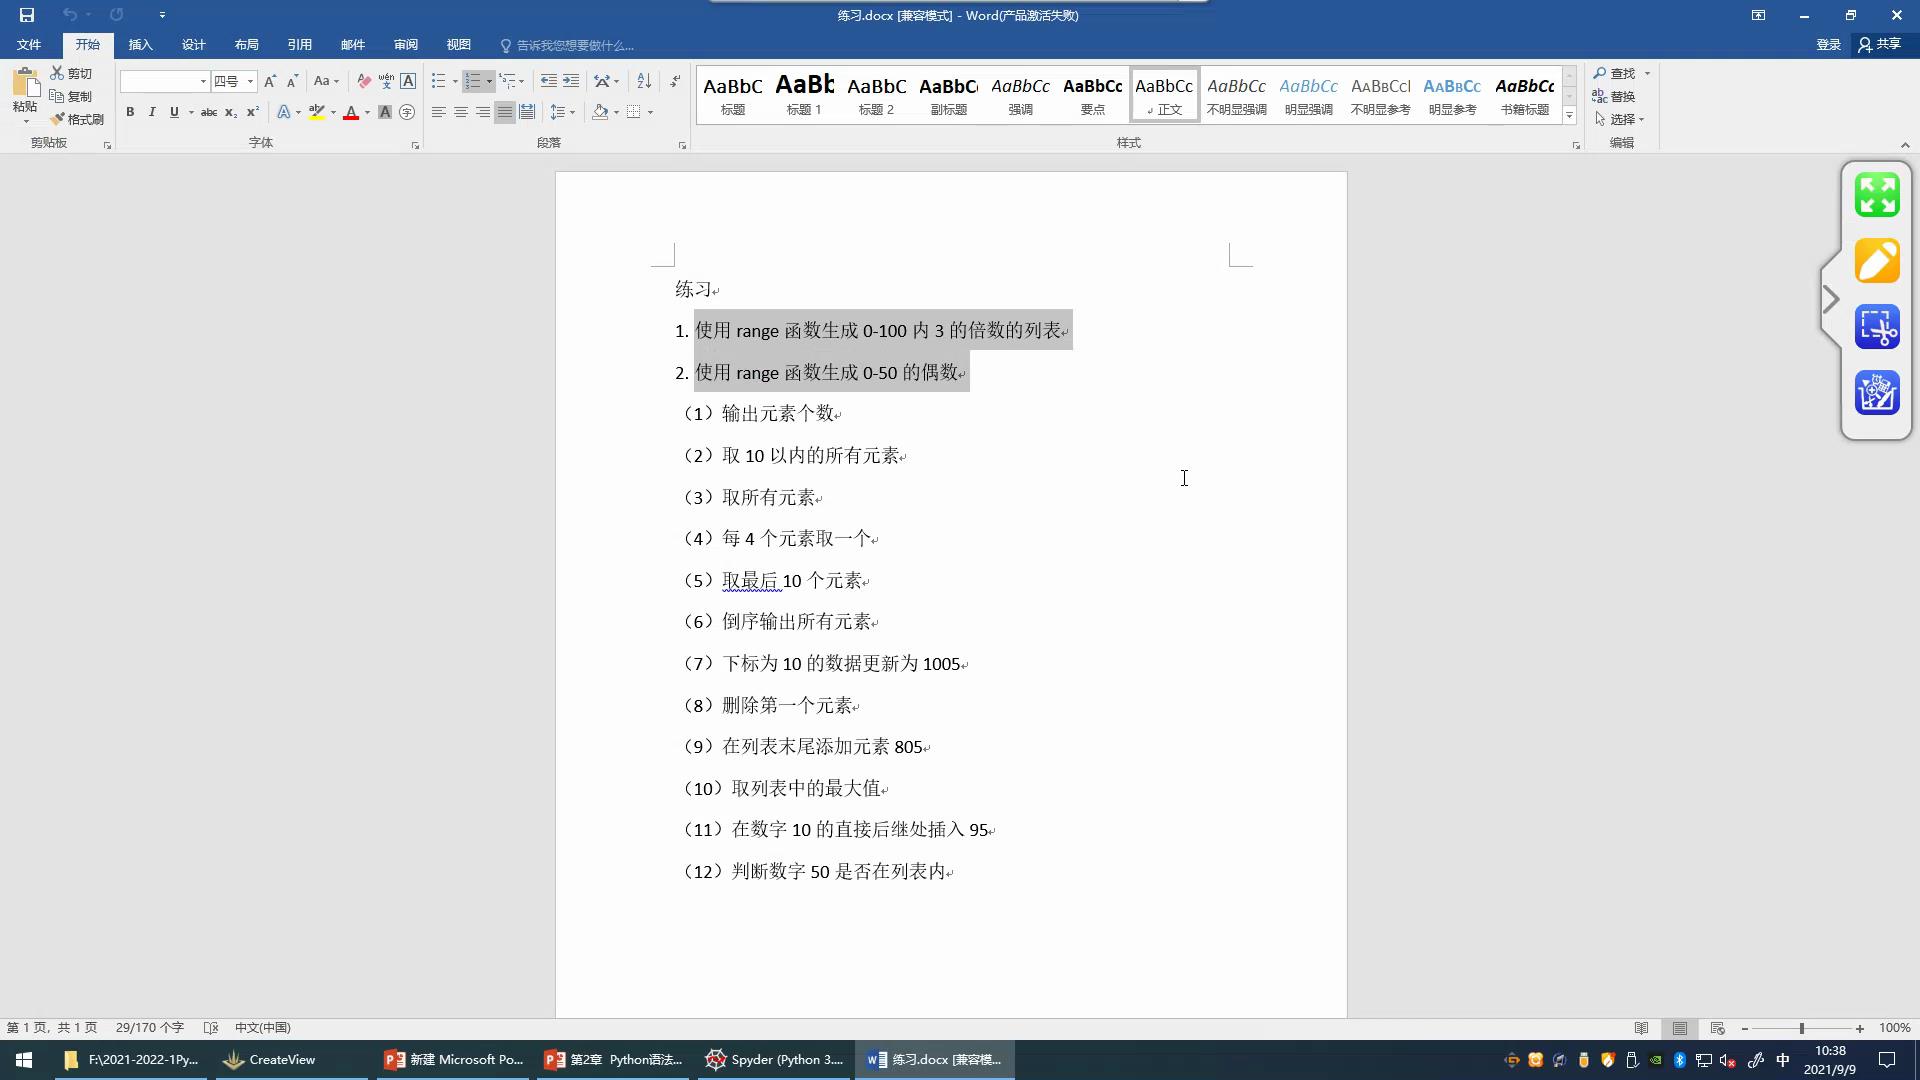
Task: Apply the 标题 1 heading style
Action: 804,95
